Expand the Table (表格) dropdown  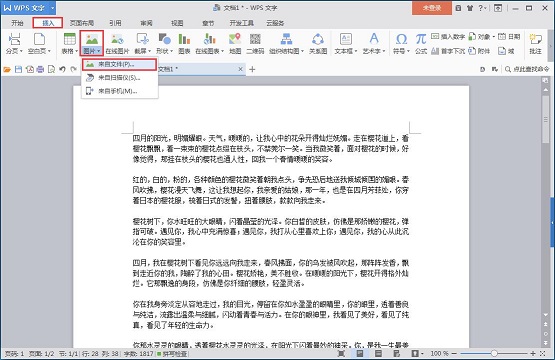69,44
